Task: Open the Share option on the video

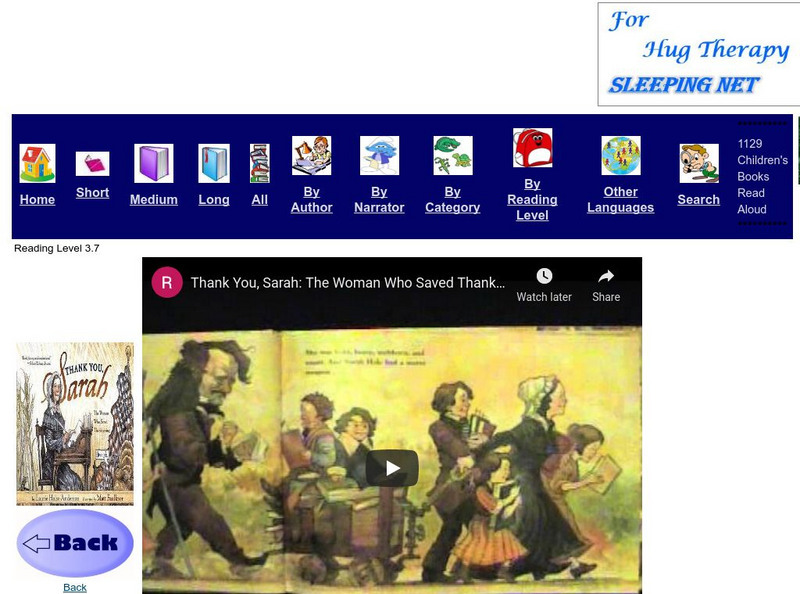Action: 608,284
